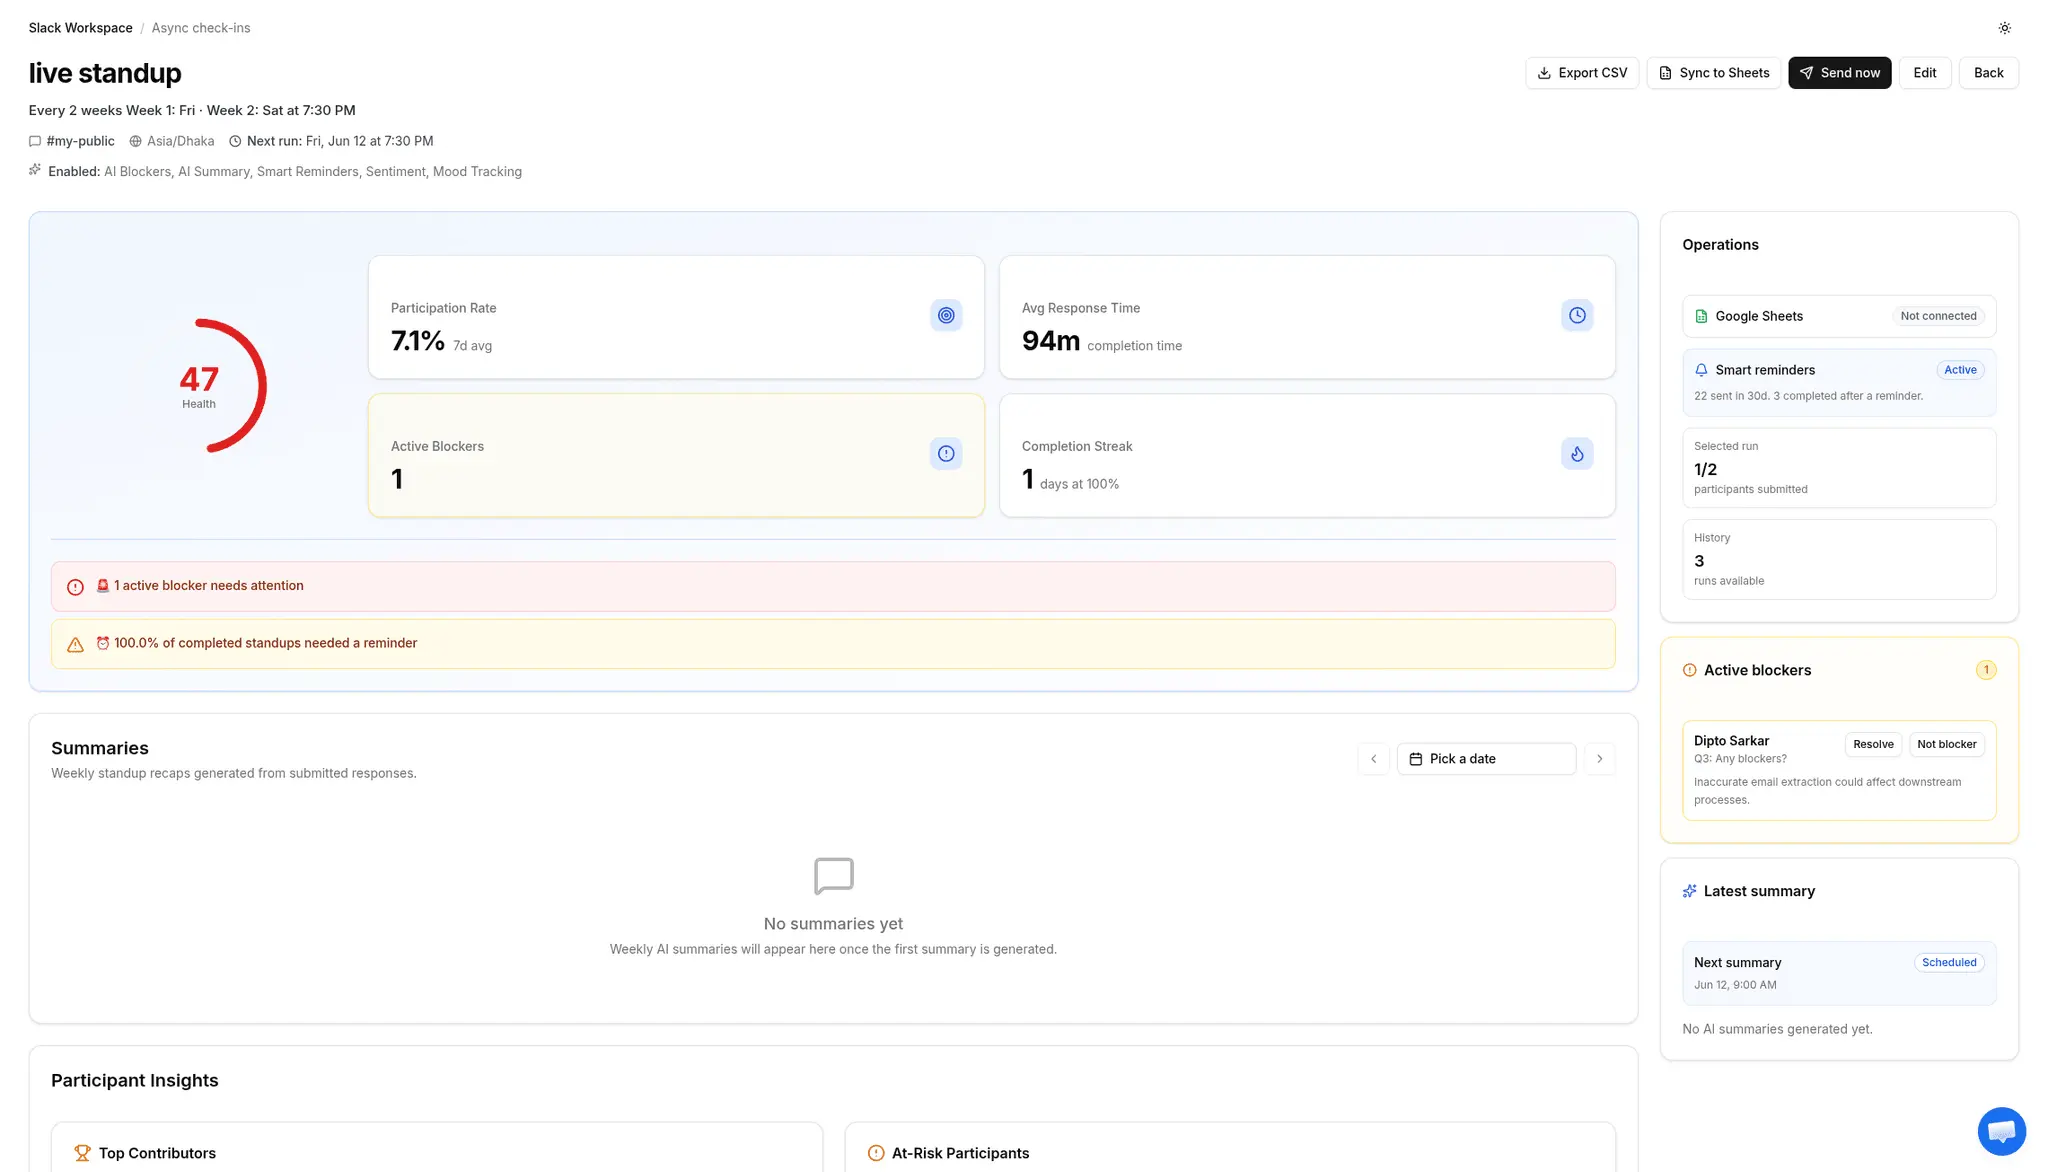Click the Next run Fri, Jun 12 text
Screen dimensions: 2048x1172
click(x=340, y=141)
